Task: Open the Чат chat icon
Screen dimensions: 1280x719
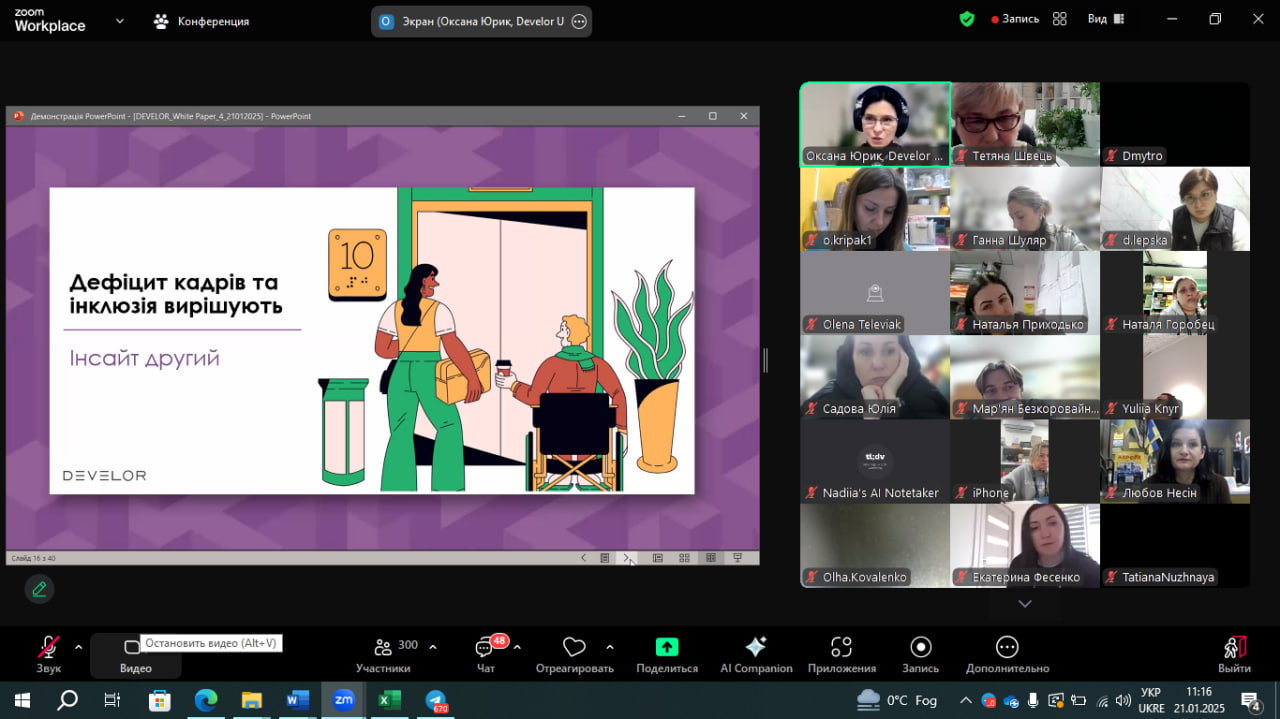Action: pyautogui.click(x=485, y=655)
